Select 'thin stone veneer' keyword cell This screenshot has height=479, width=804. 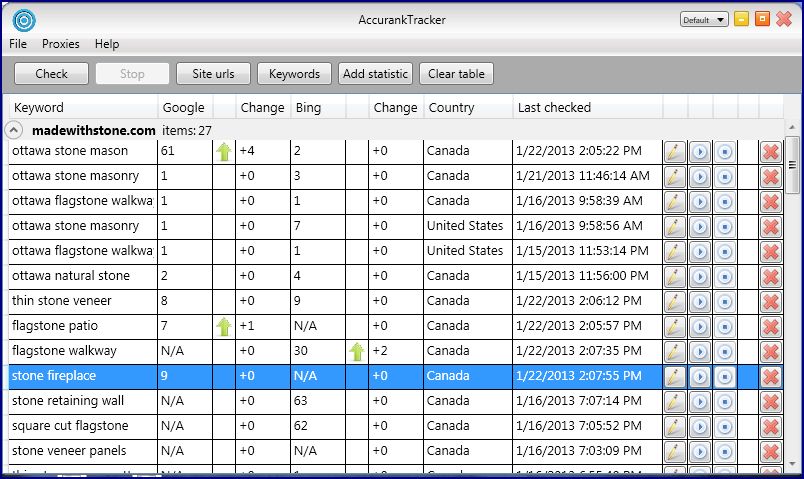click(83, 302)
